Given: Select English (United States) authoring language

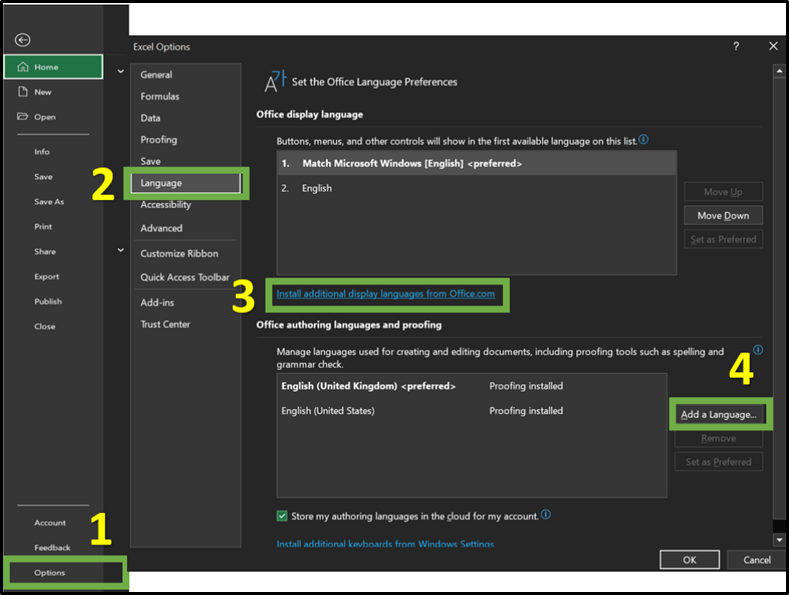Looking at the screenshot, I should [x=471, y=411].
